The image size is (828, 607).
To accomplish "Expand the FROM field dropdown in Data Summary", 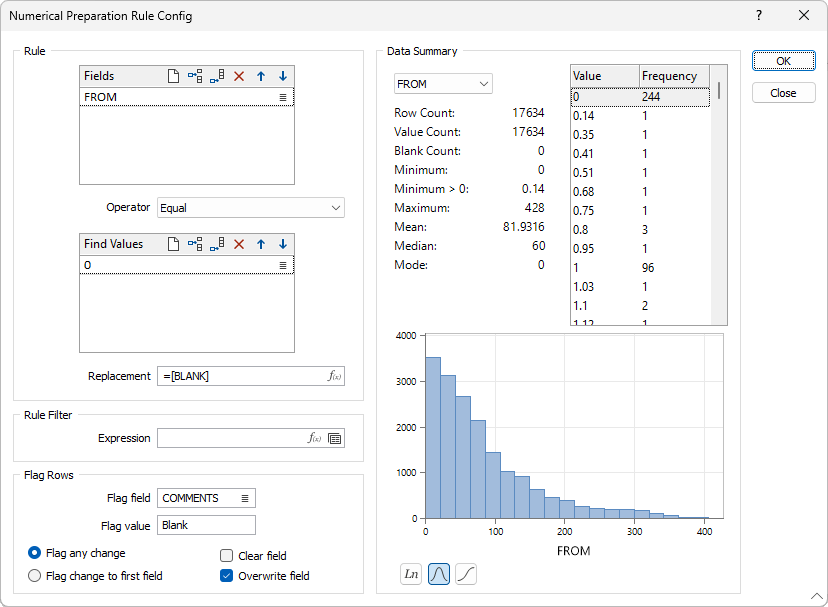I will click(x=443, y=84).
